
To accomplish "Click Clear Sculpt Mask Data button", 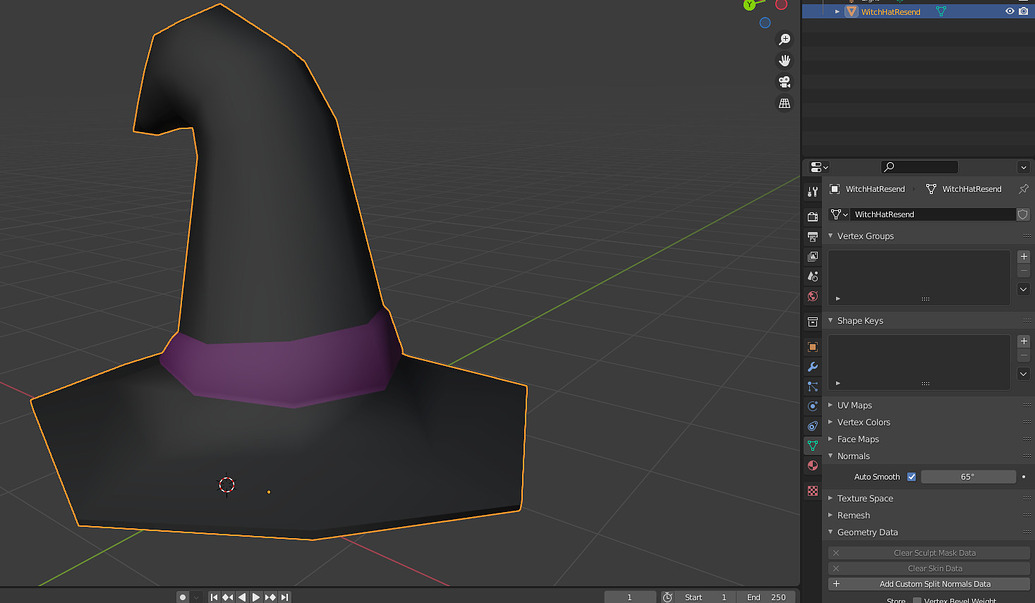I will (929, 553).
